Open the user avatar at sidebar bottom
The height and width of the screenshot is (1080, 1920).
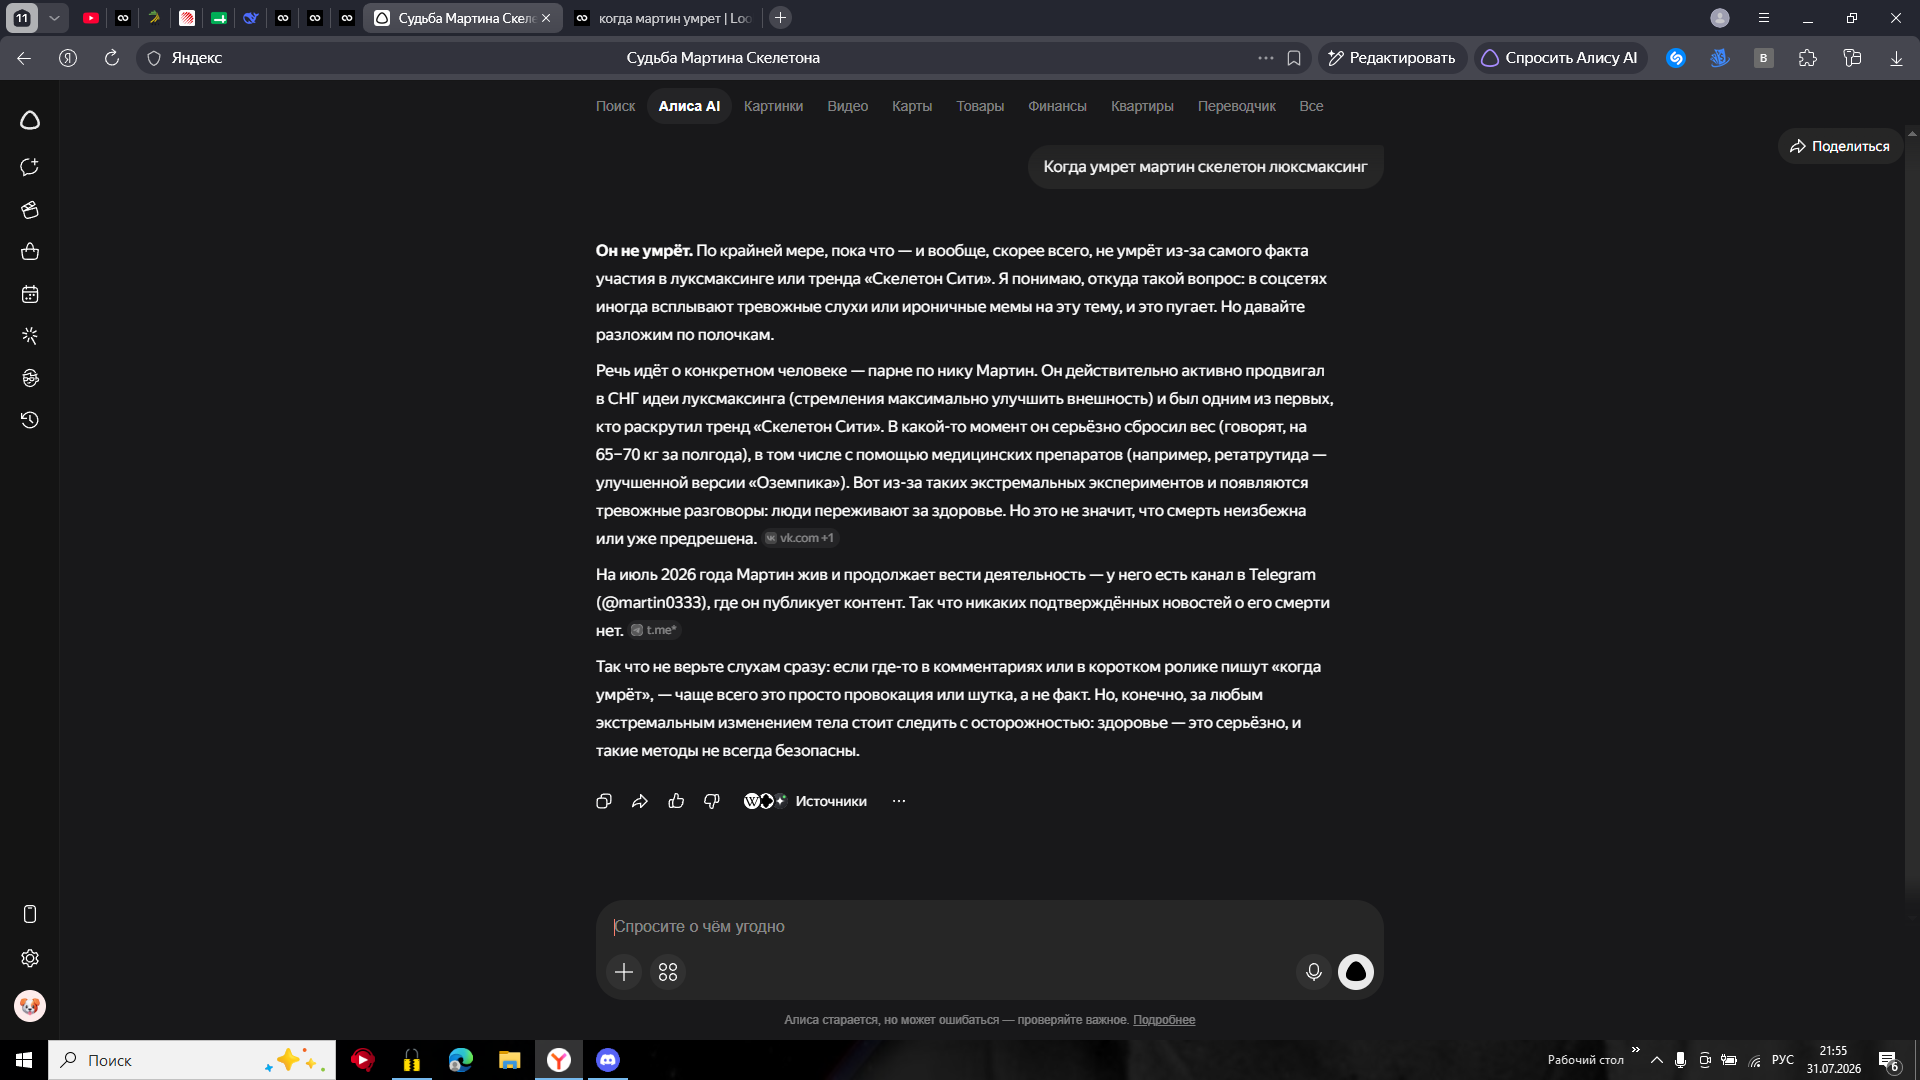coord(30,1005)
